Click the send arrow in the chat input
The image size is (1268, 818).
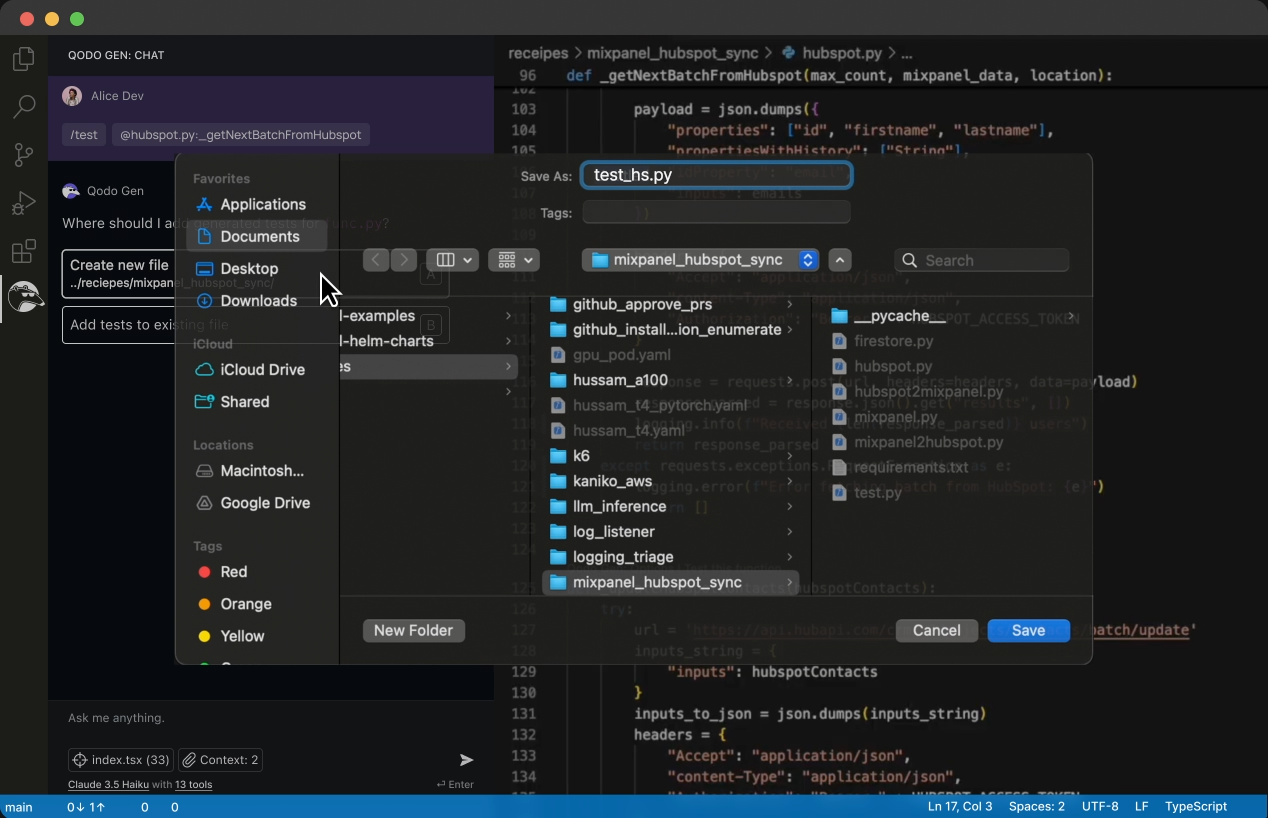[x=466, y=759]
